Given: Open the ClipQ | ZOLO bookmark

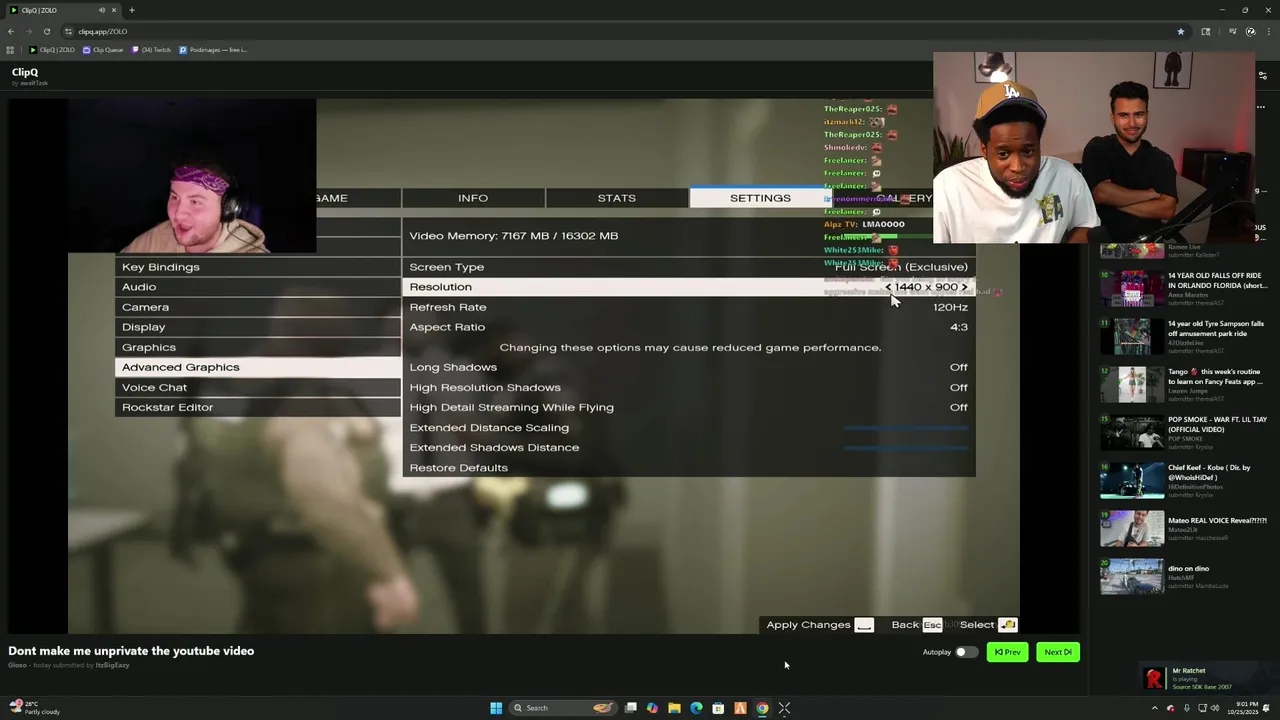Looking at the screenshot, I should (x=52, y=50).
